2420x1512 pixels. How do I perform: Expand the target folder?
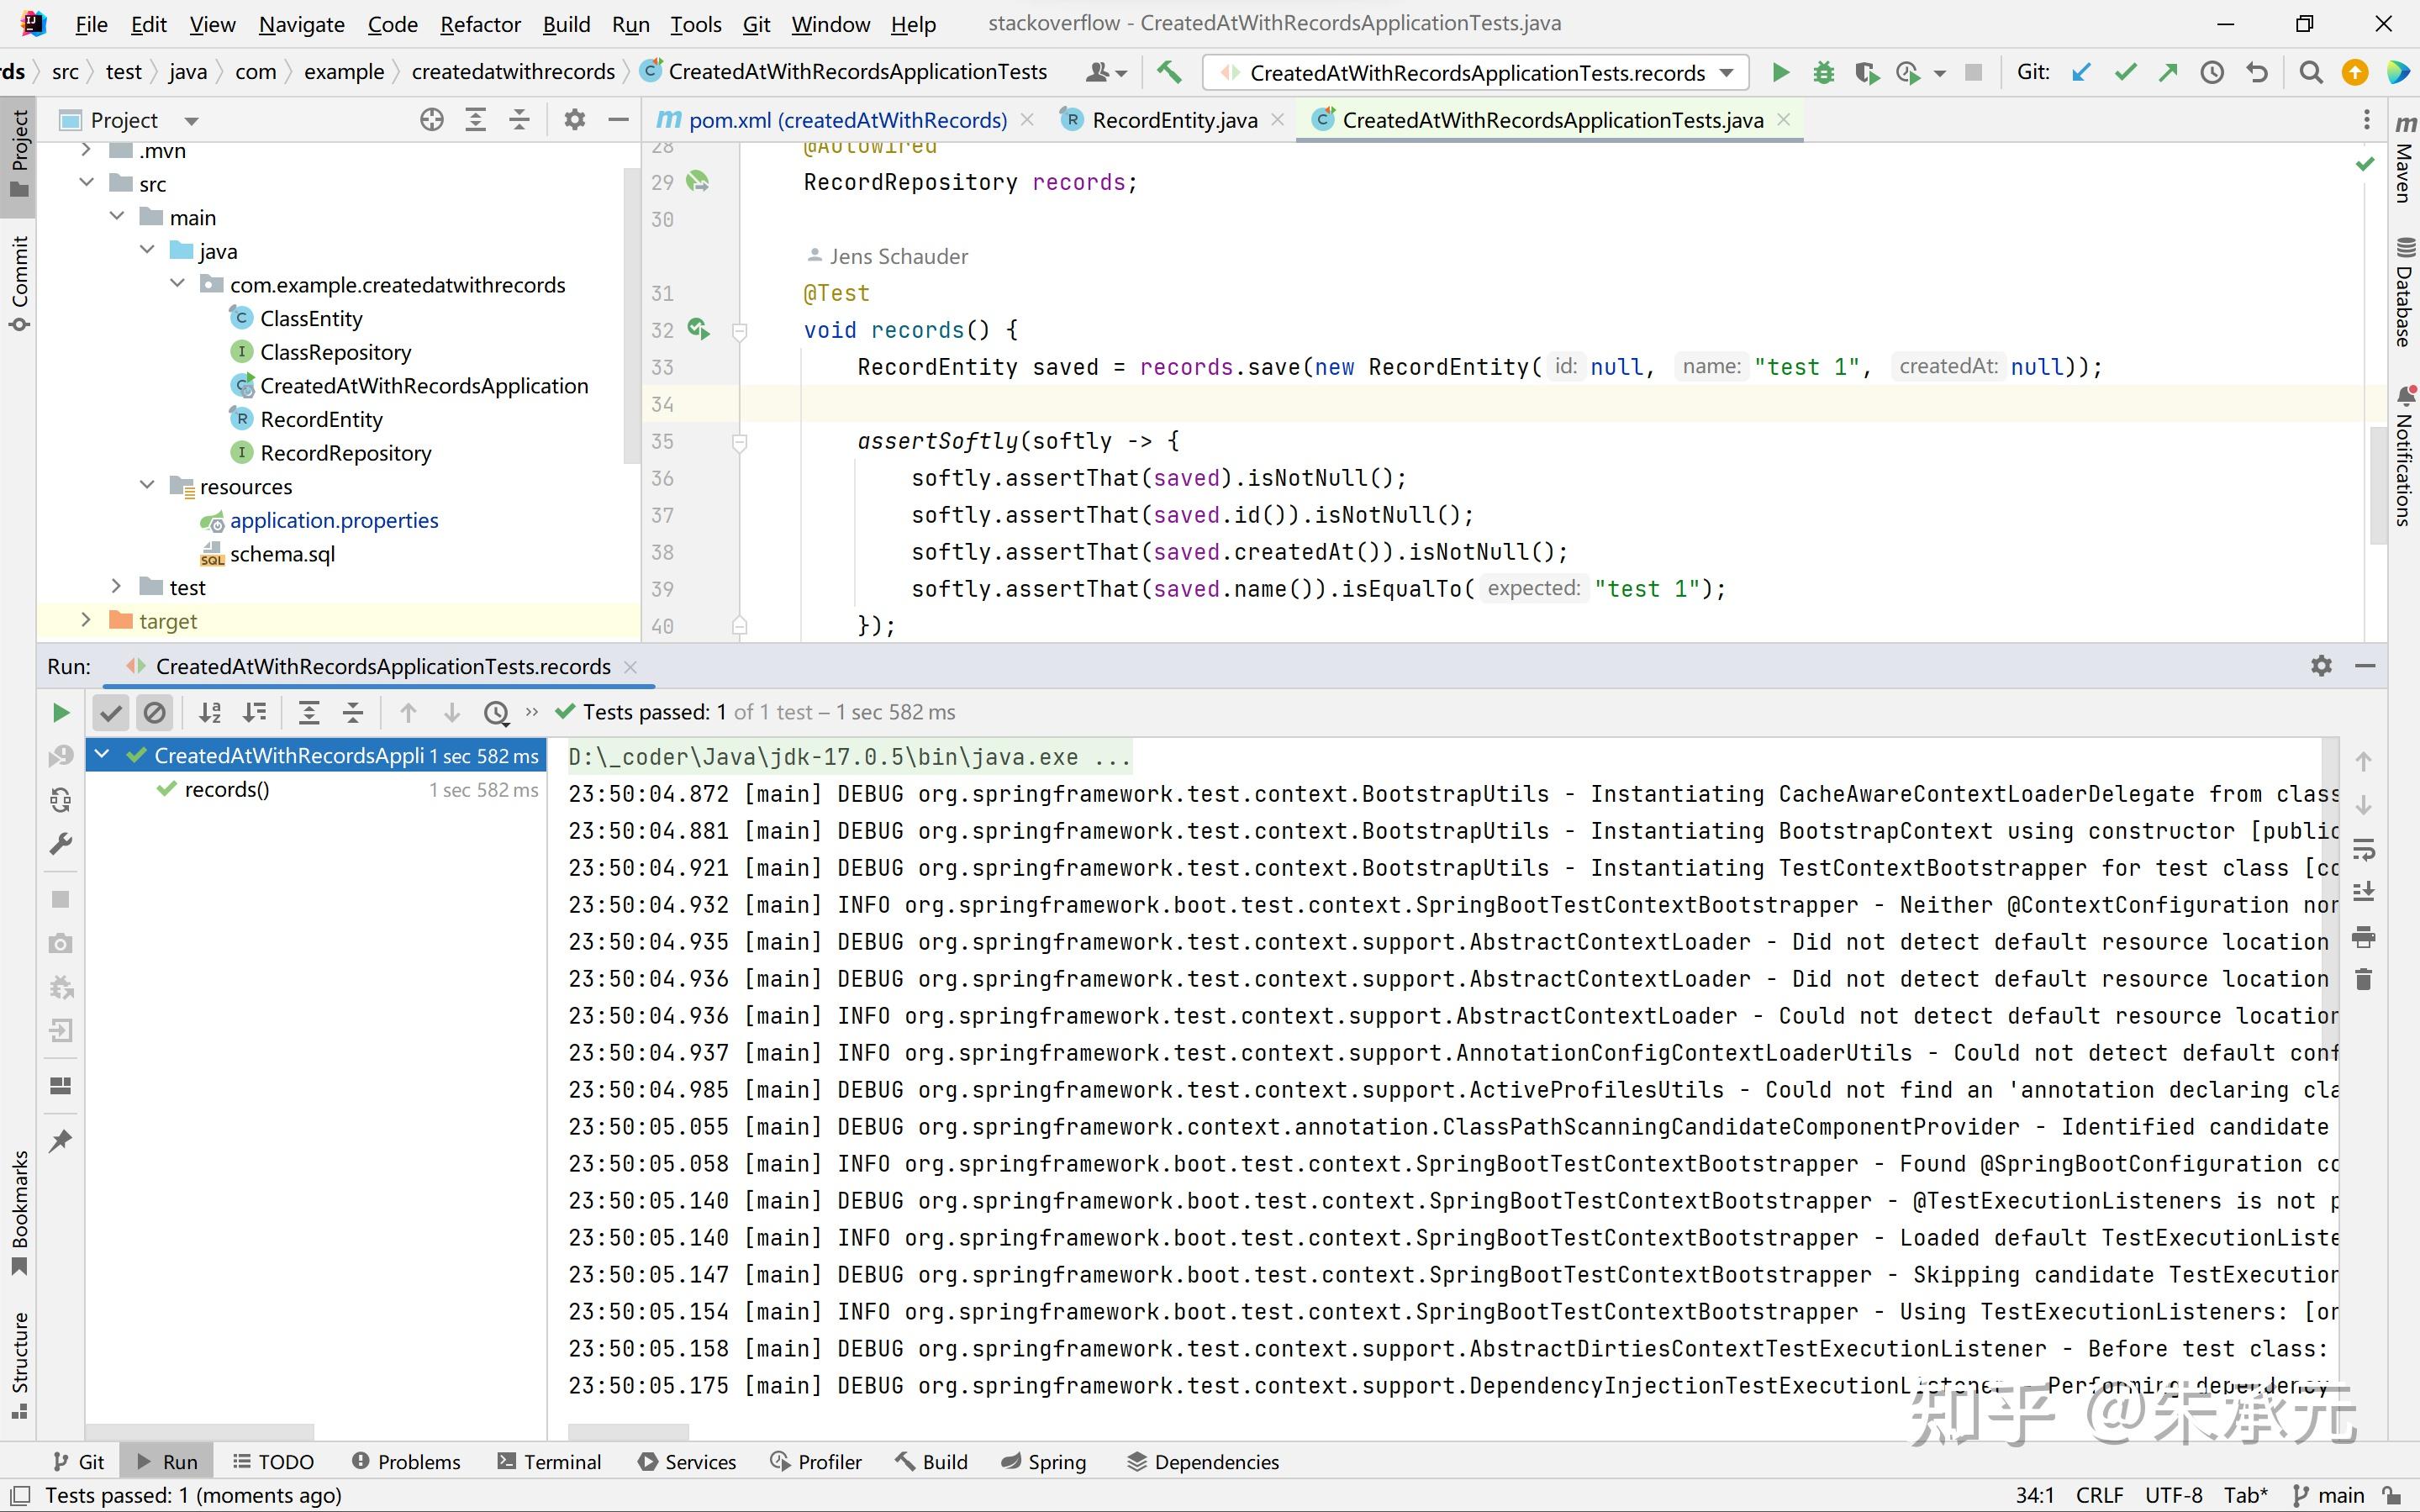point(86,620)
